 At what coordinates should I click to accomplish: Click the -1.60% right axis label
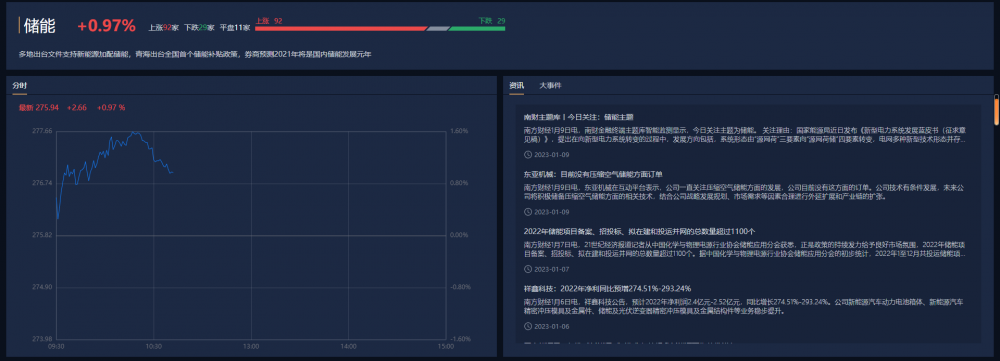[460, 339]
